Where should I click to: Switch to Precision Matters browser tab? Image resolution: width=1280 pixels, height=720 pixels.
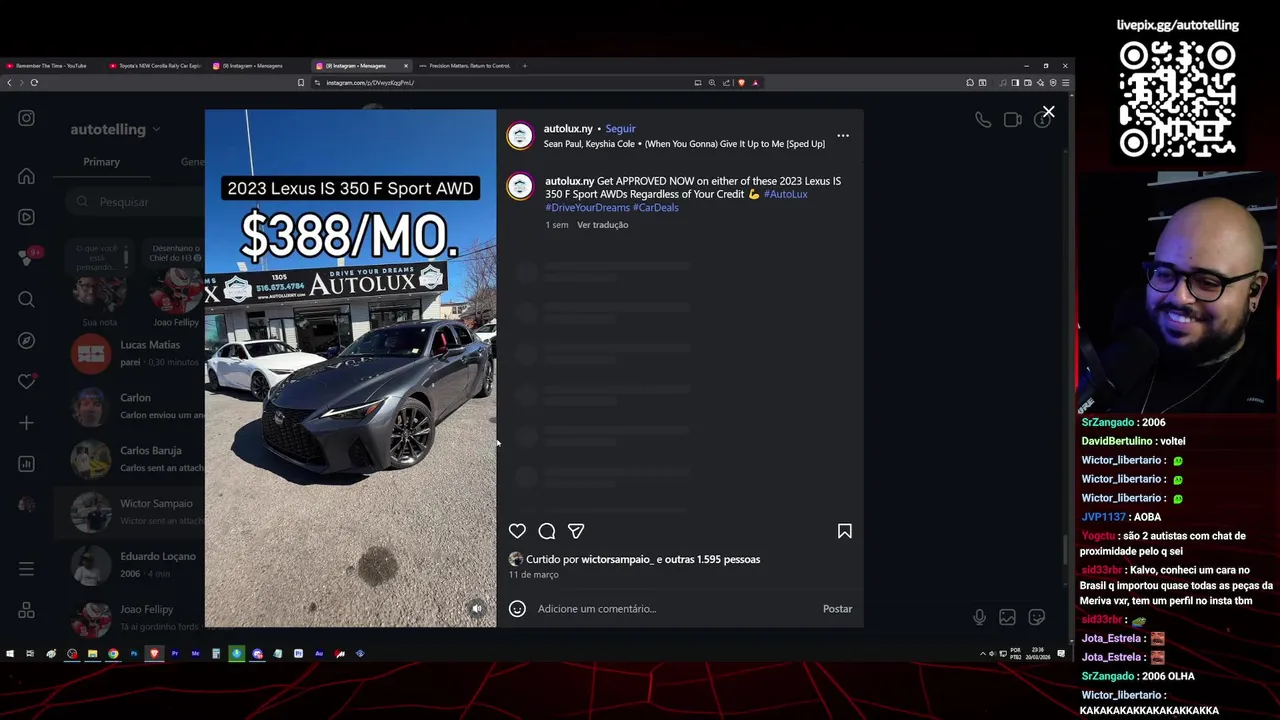pyautogui.click(x=465, y=66)
